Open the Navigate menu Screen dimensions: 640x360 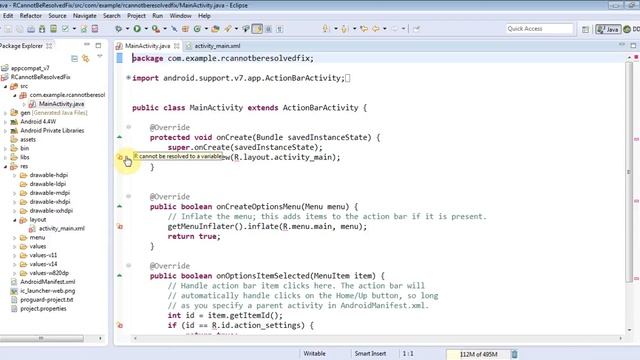pos(84,16)
